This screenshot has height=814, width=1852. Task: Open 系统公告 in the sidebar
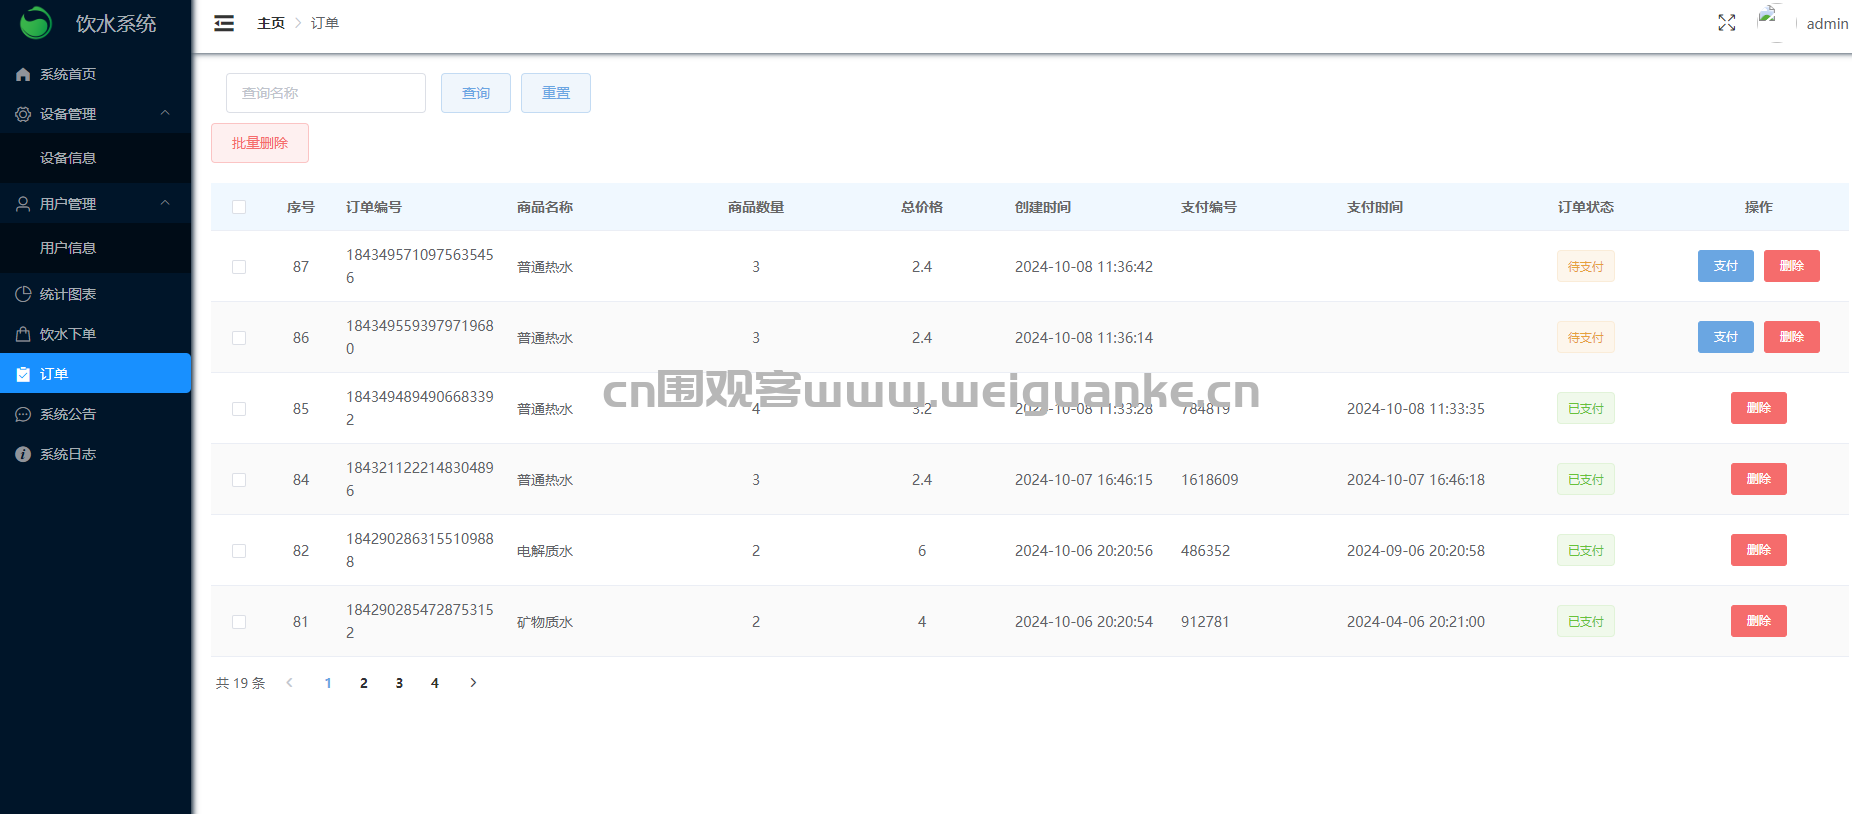(x=68, y=414)
